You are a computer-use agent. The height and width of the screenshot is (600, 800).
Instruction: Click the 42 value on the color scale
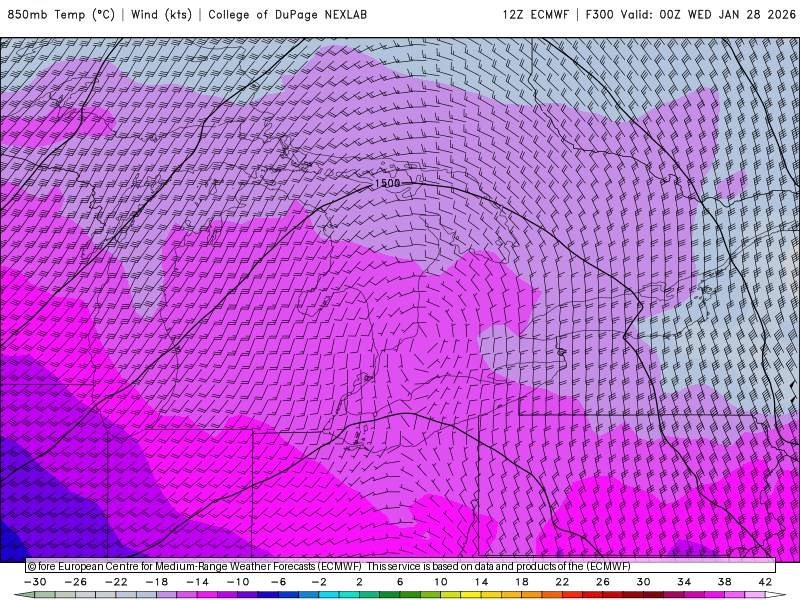(x=765, y=582)
